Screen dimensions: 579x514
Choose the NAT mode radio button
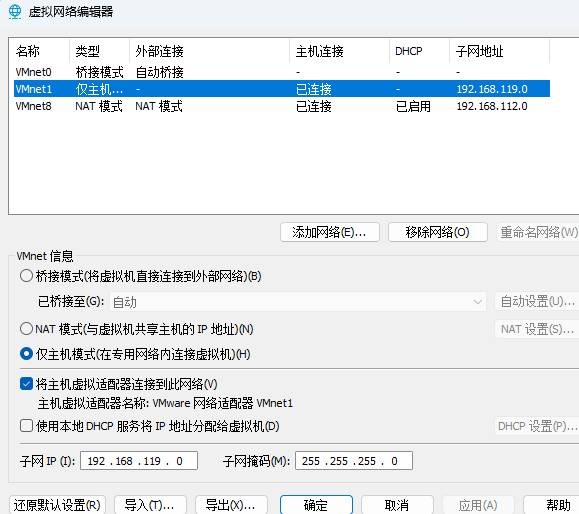tap(27, 329)
